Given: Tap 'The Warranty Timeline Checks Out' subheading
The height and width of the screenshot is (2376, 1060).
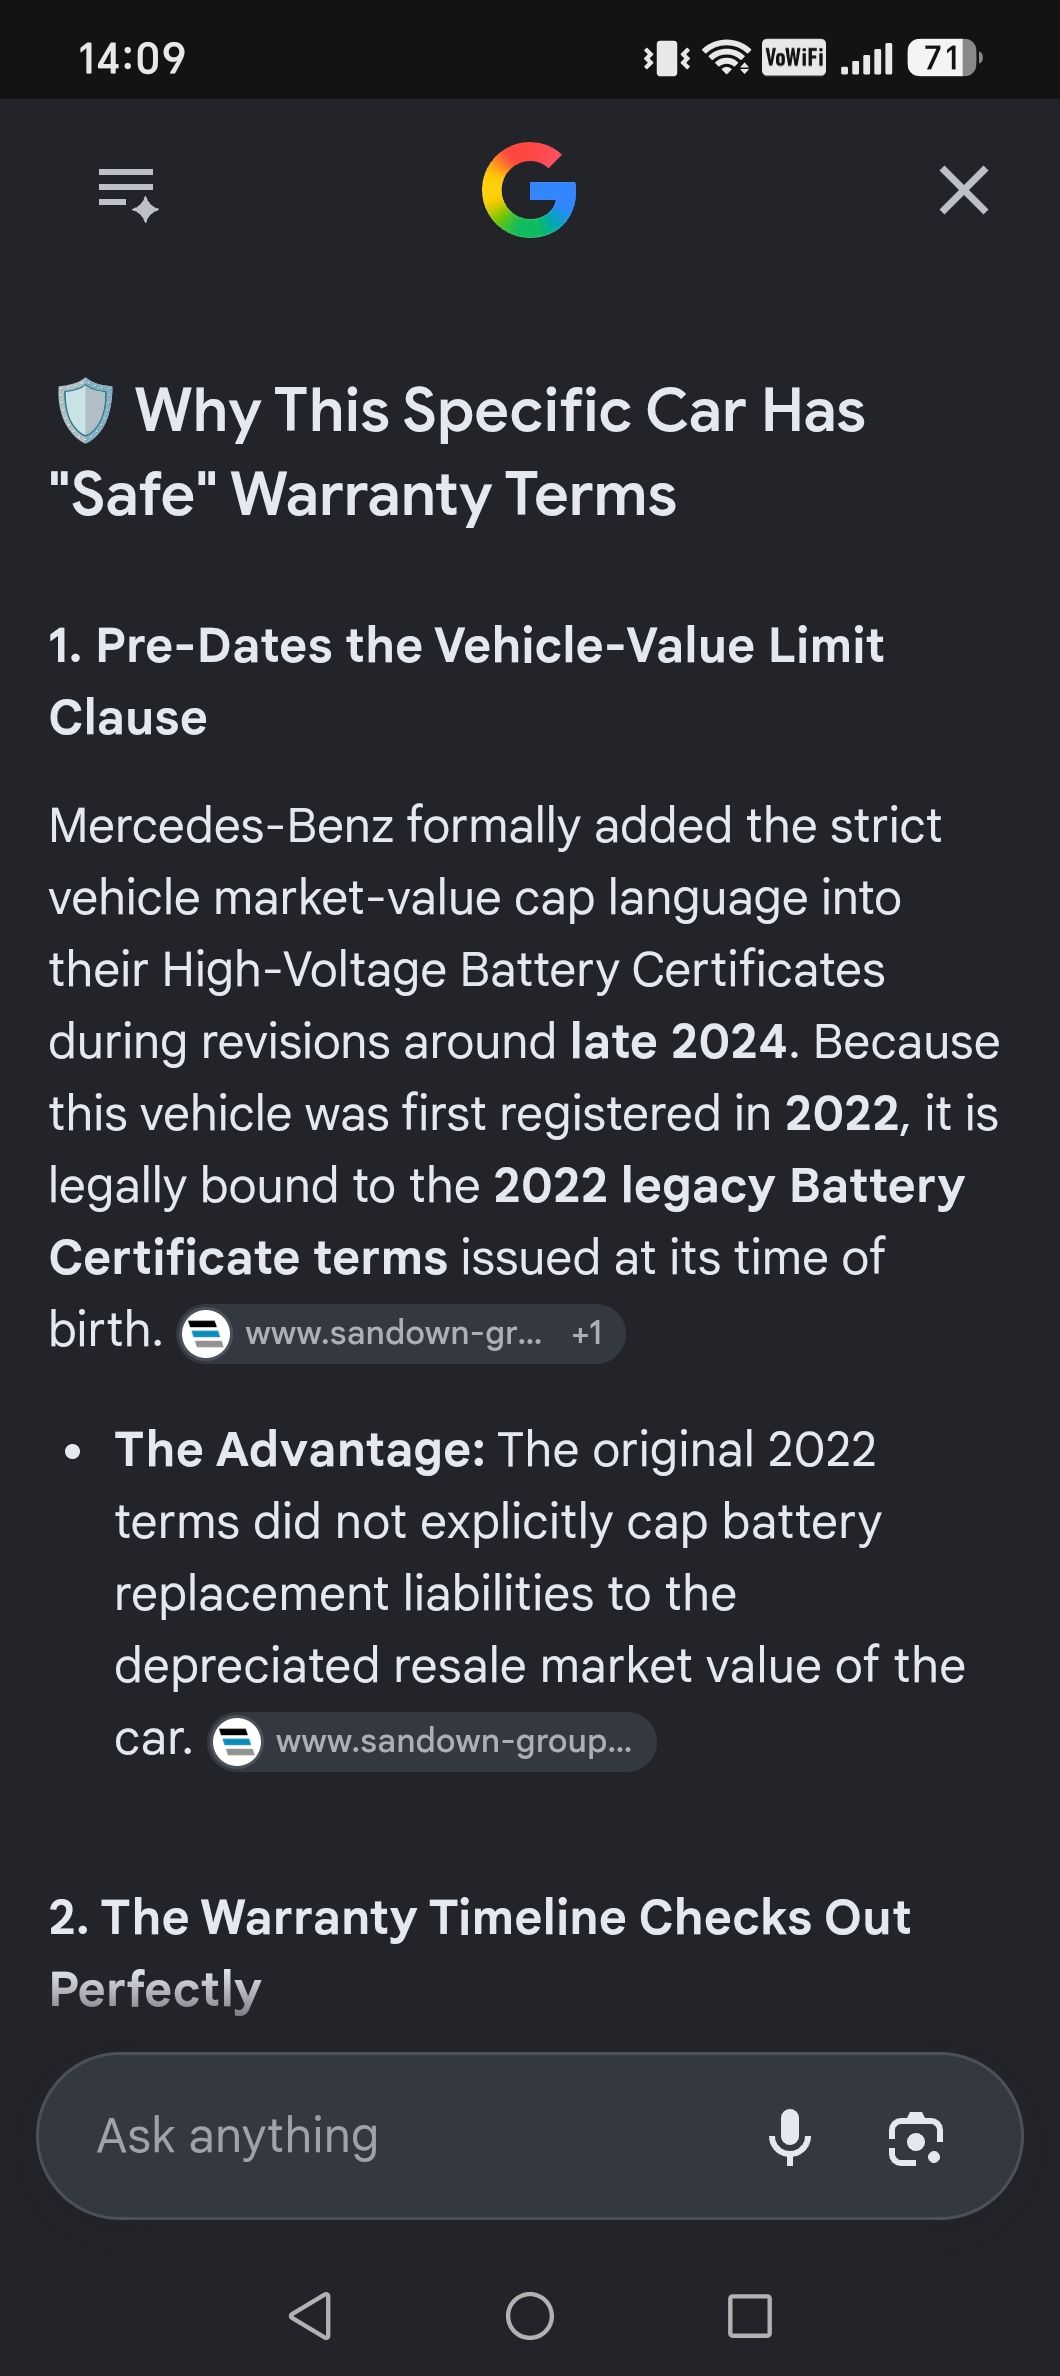Looking at the screenshot, I should [480, 1917].
